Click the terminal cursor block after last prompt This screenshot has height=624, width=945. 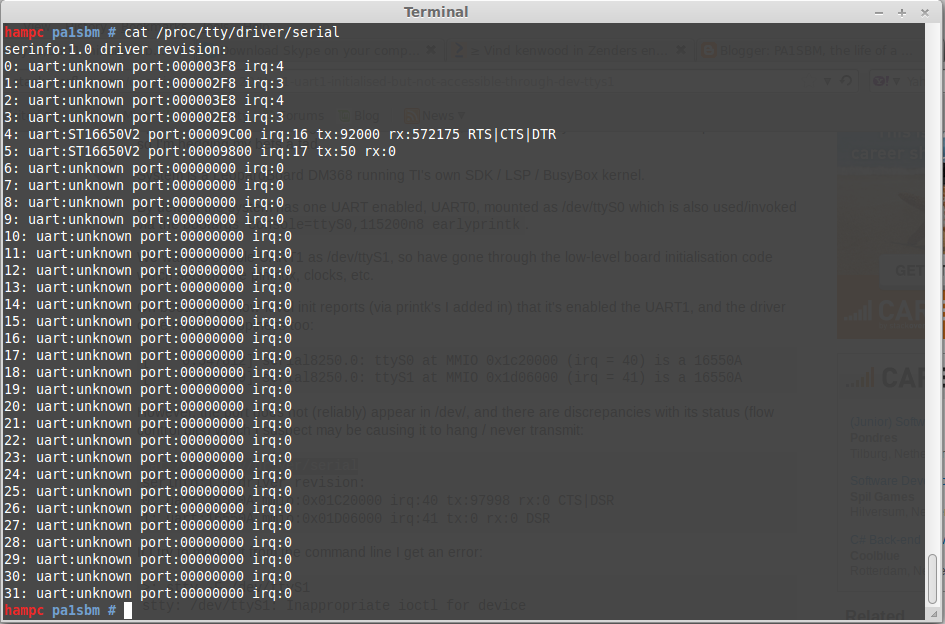128,611
